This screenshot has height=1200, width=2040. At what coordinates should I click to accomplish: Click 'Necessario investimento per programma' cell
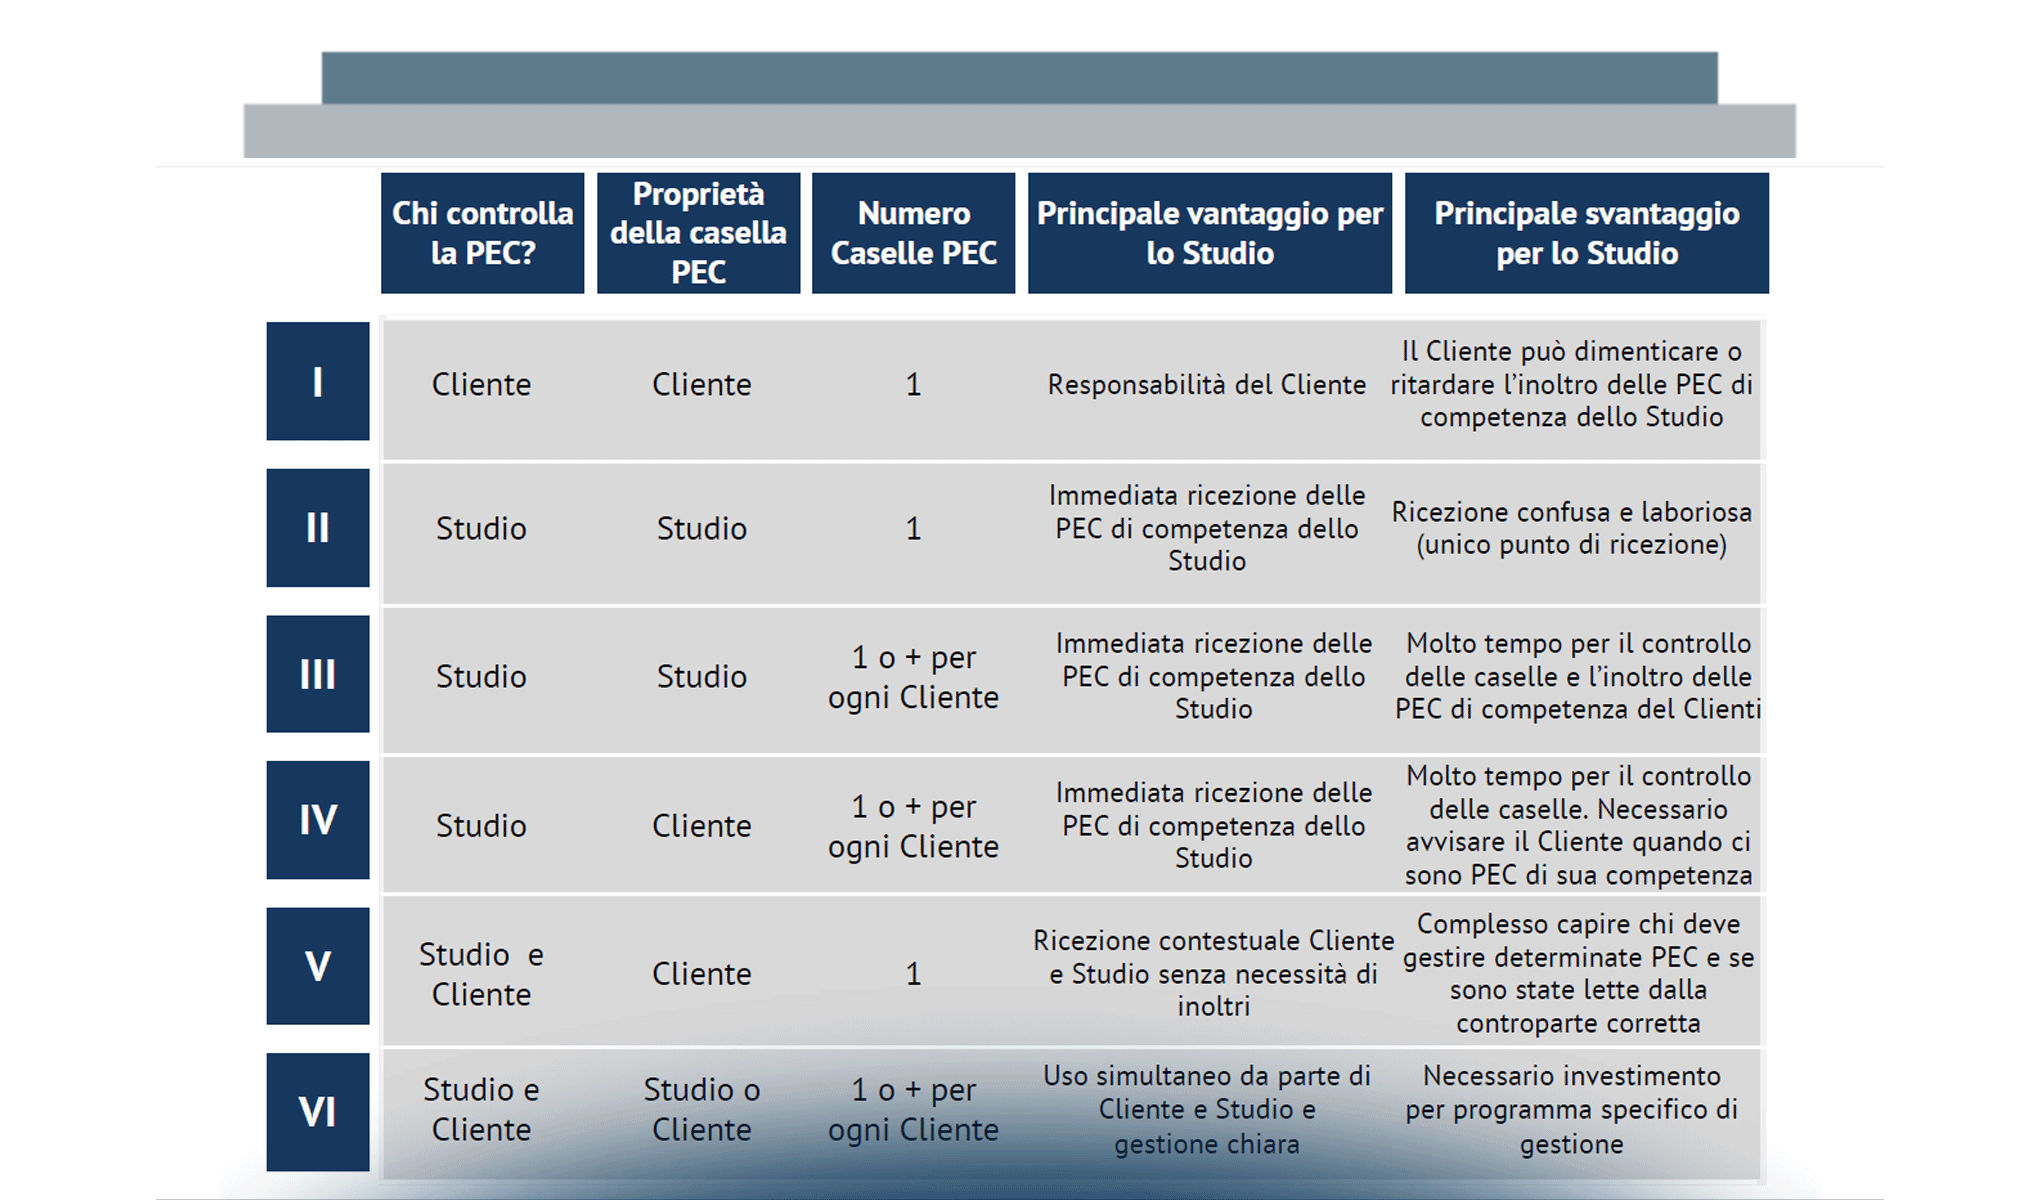click(x=1571, y=1109)
